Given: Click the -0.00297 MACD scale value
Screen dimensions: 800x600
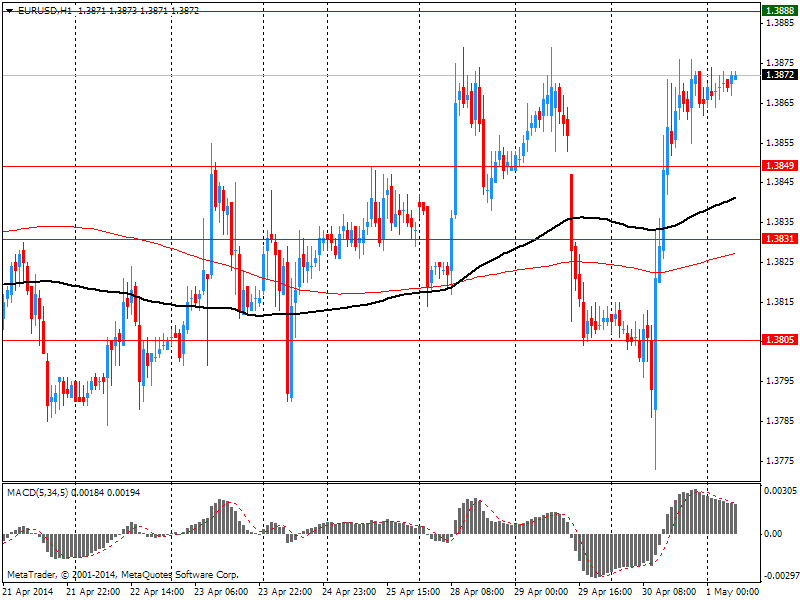Looking at the screenshot, I should point(780,576).
